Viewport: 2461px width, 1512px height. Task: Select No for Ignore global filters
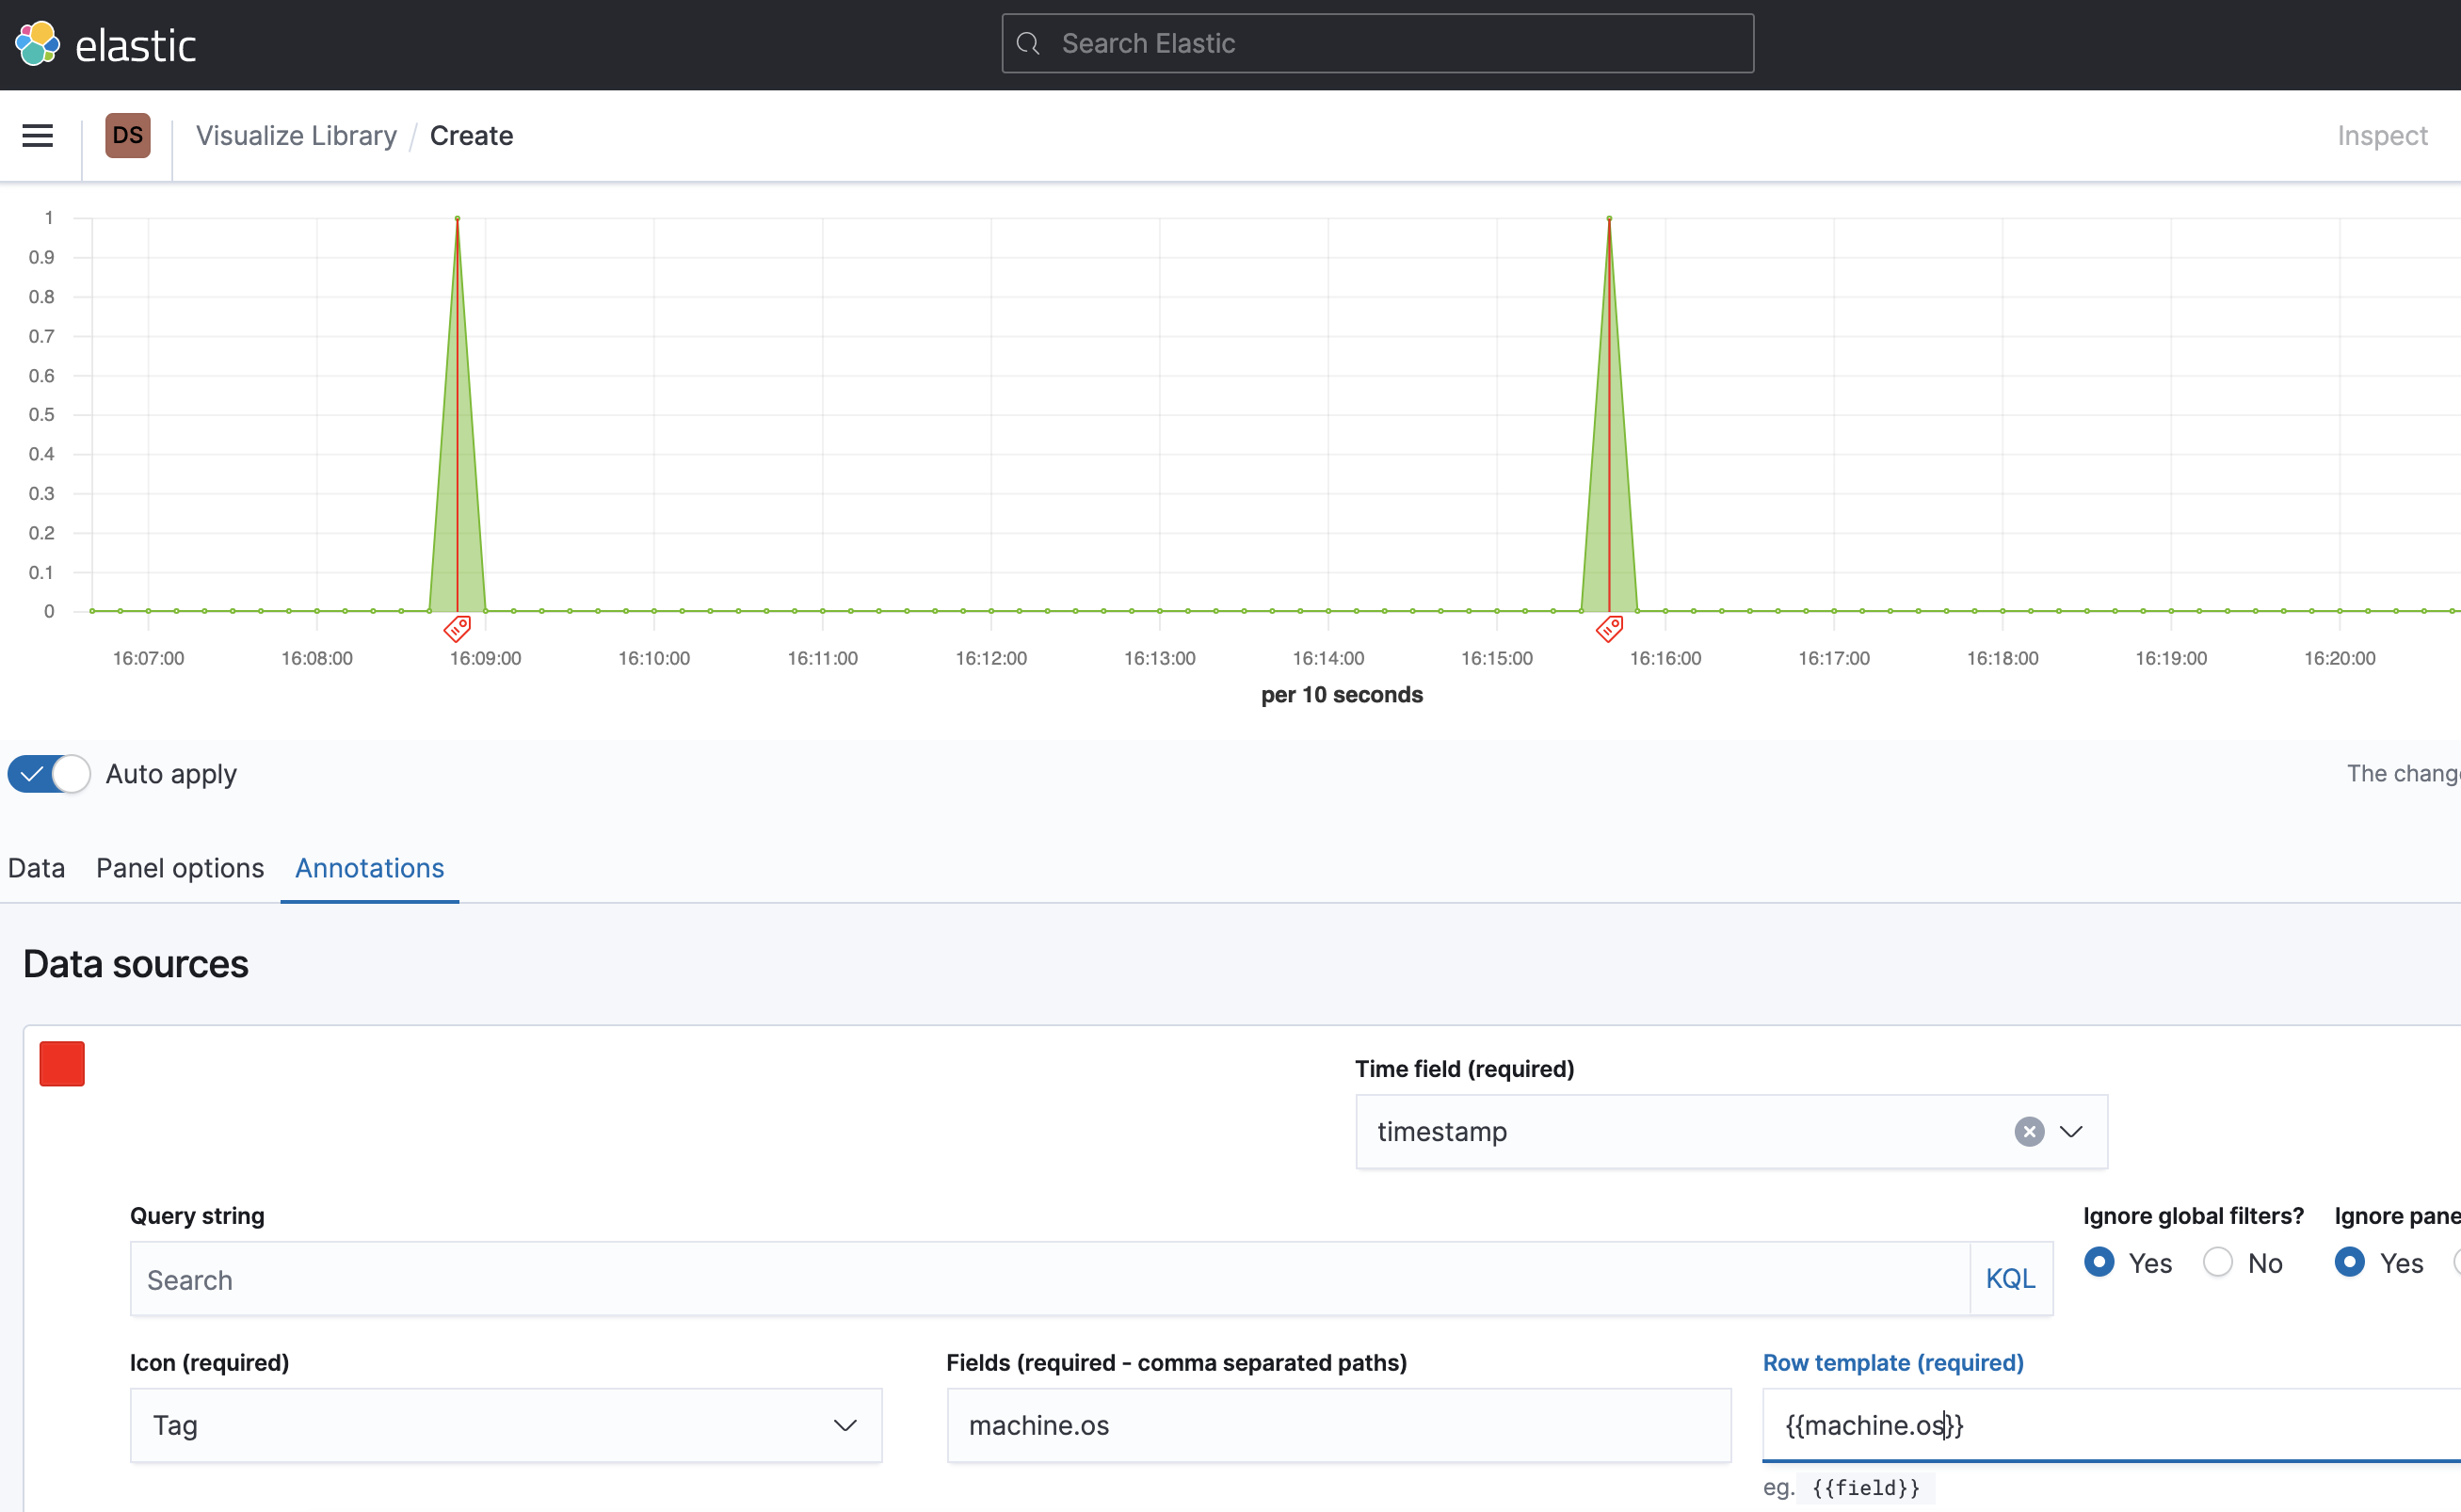pyautogui.click(x=2218, y=1263)
